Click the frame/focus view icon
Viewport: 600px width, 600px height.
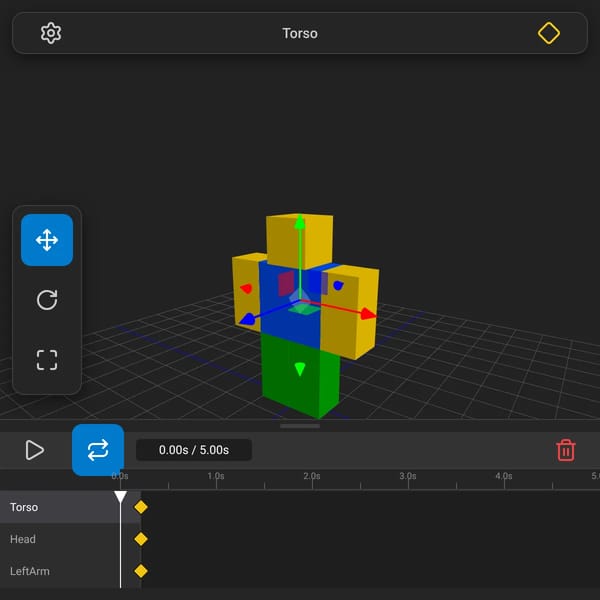(47, 360)
